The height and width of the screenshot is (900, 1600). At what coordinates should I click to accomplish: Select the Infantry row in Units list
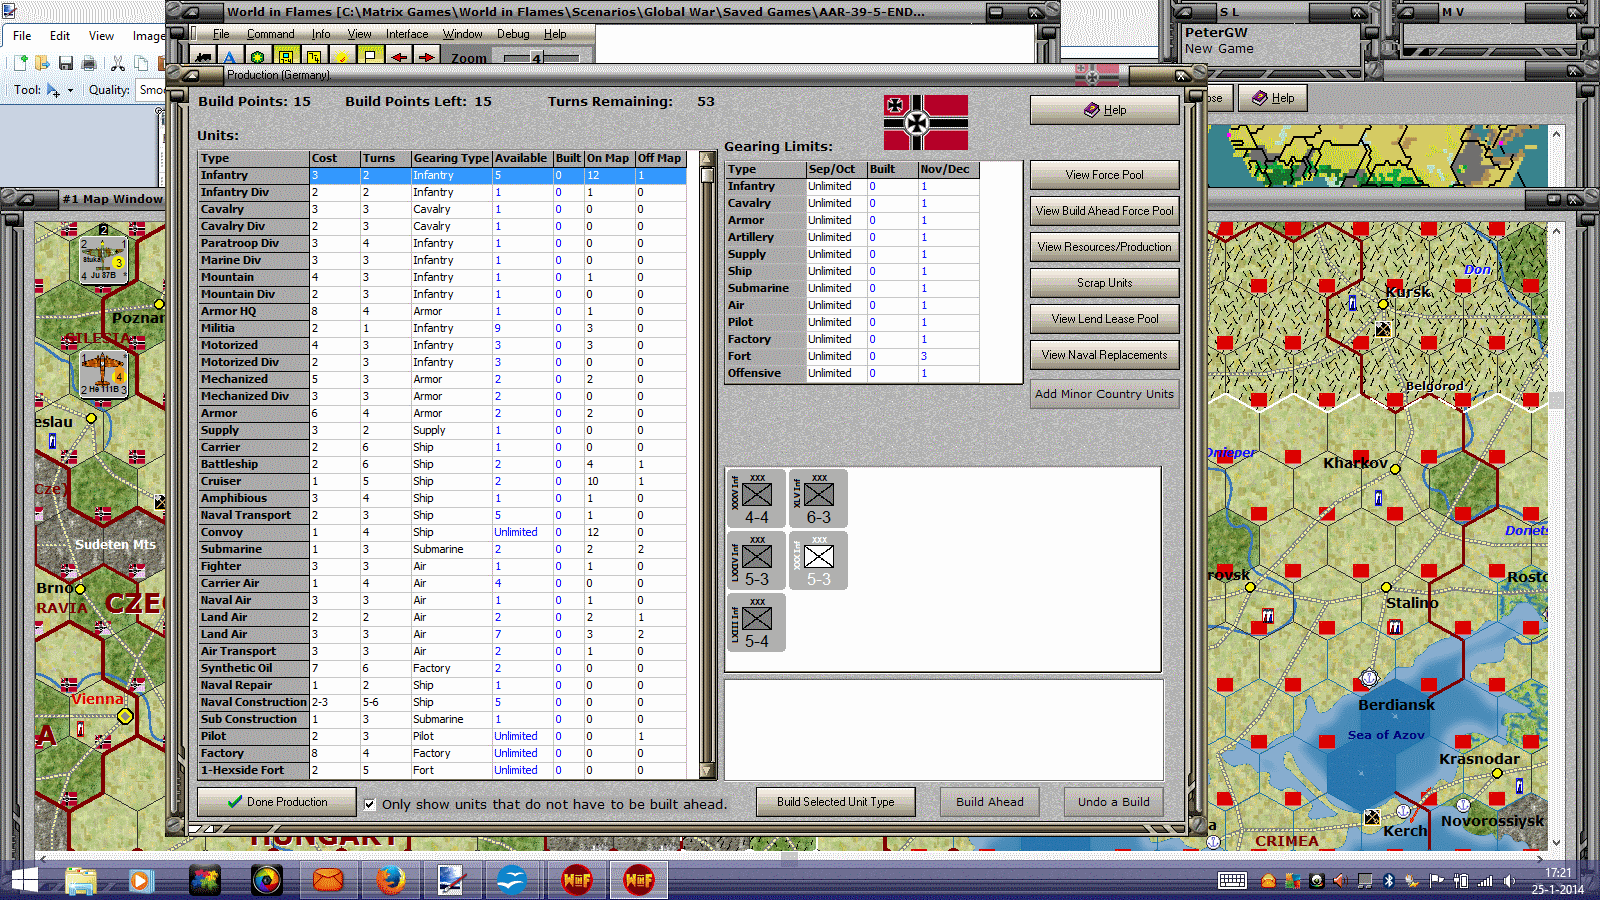pyautogui.click(x=442, y=175)
